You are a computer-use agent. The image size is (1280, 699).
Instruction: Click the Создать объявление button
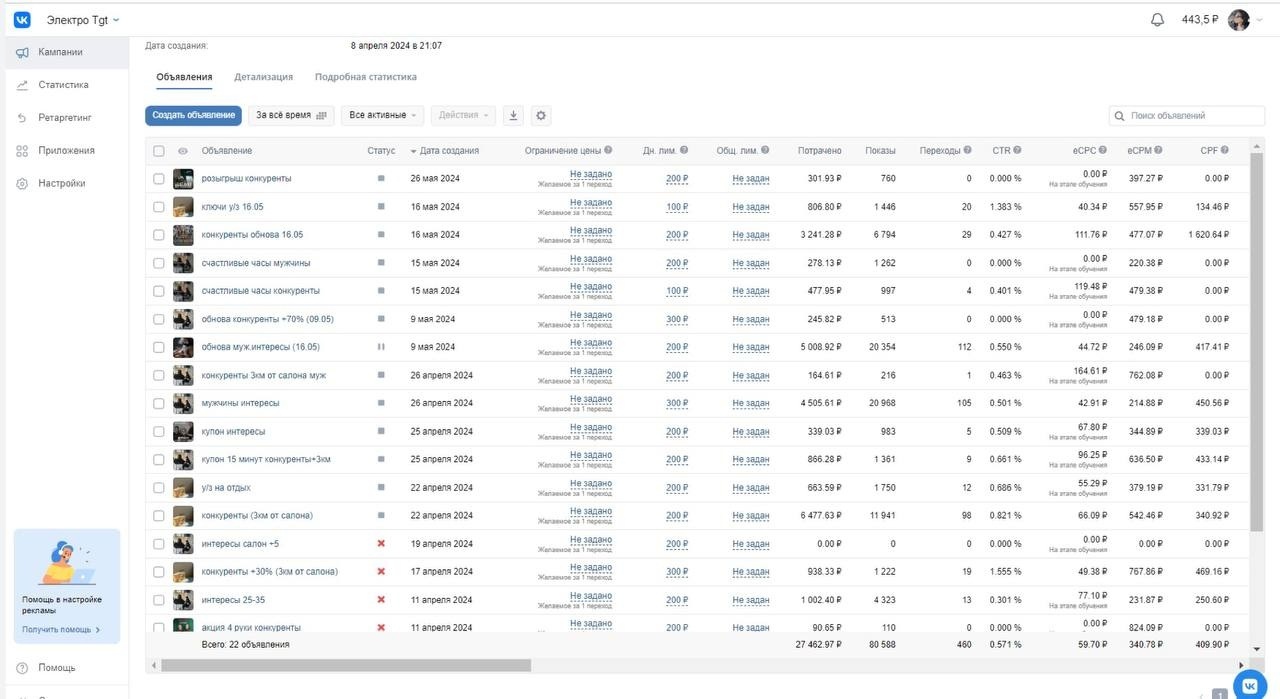[x=194, y=115]
